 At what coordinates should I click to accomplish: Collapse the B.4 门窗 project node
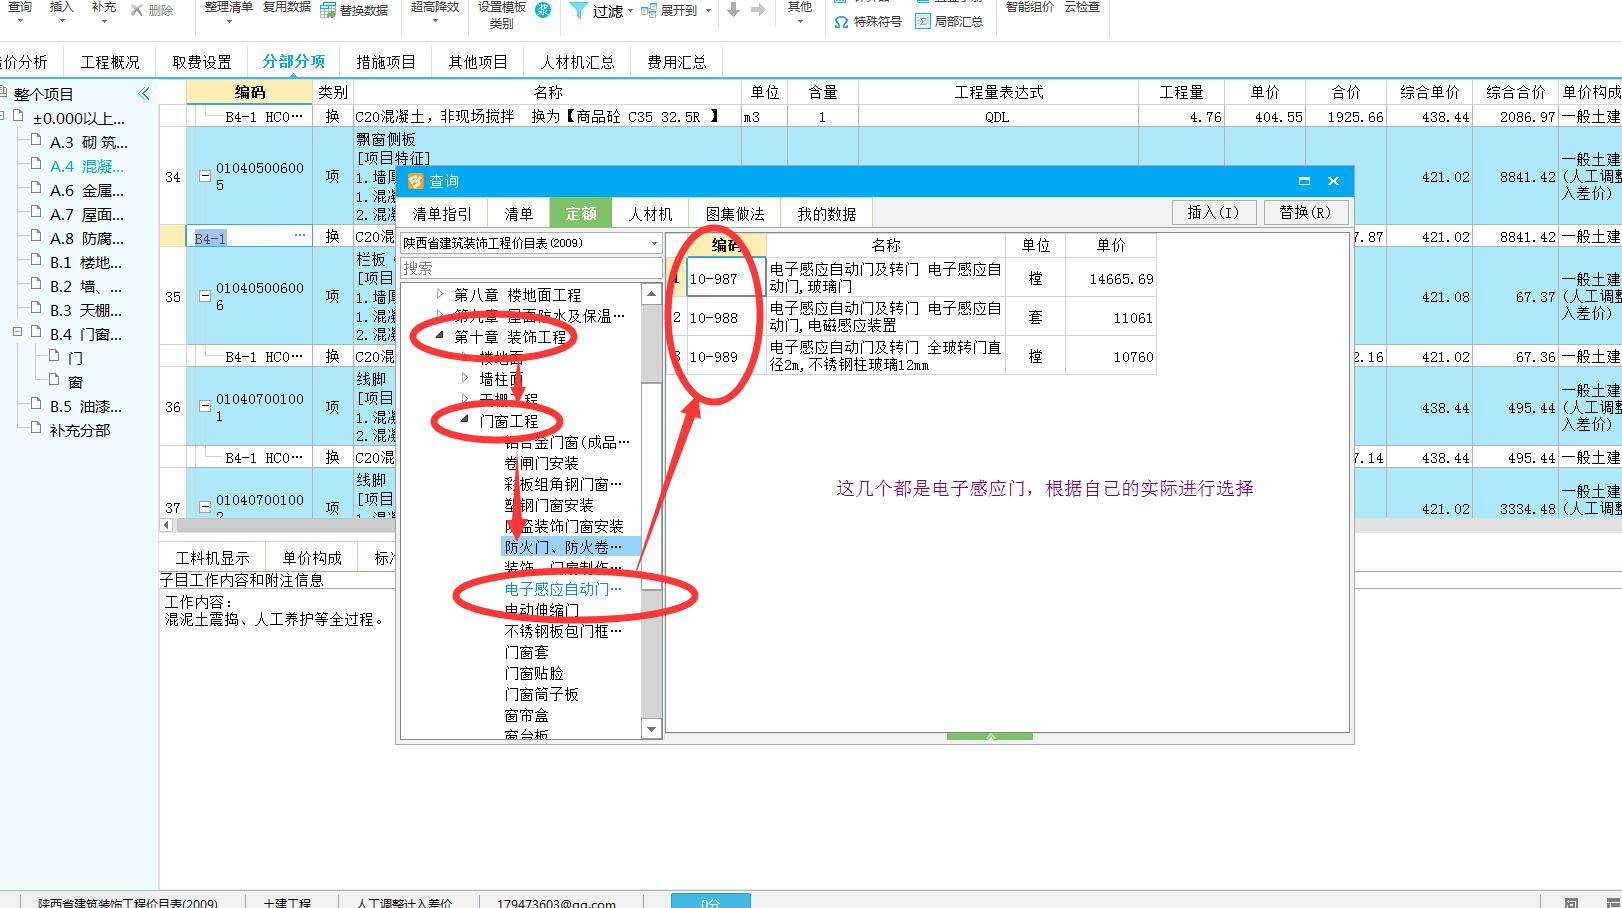pos(18,332)
